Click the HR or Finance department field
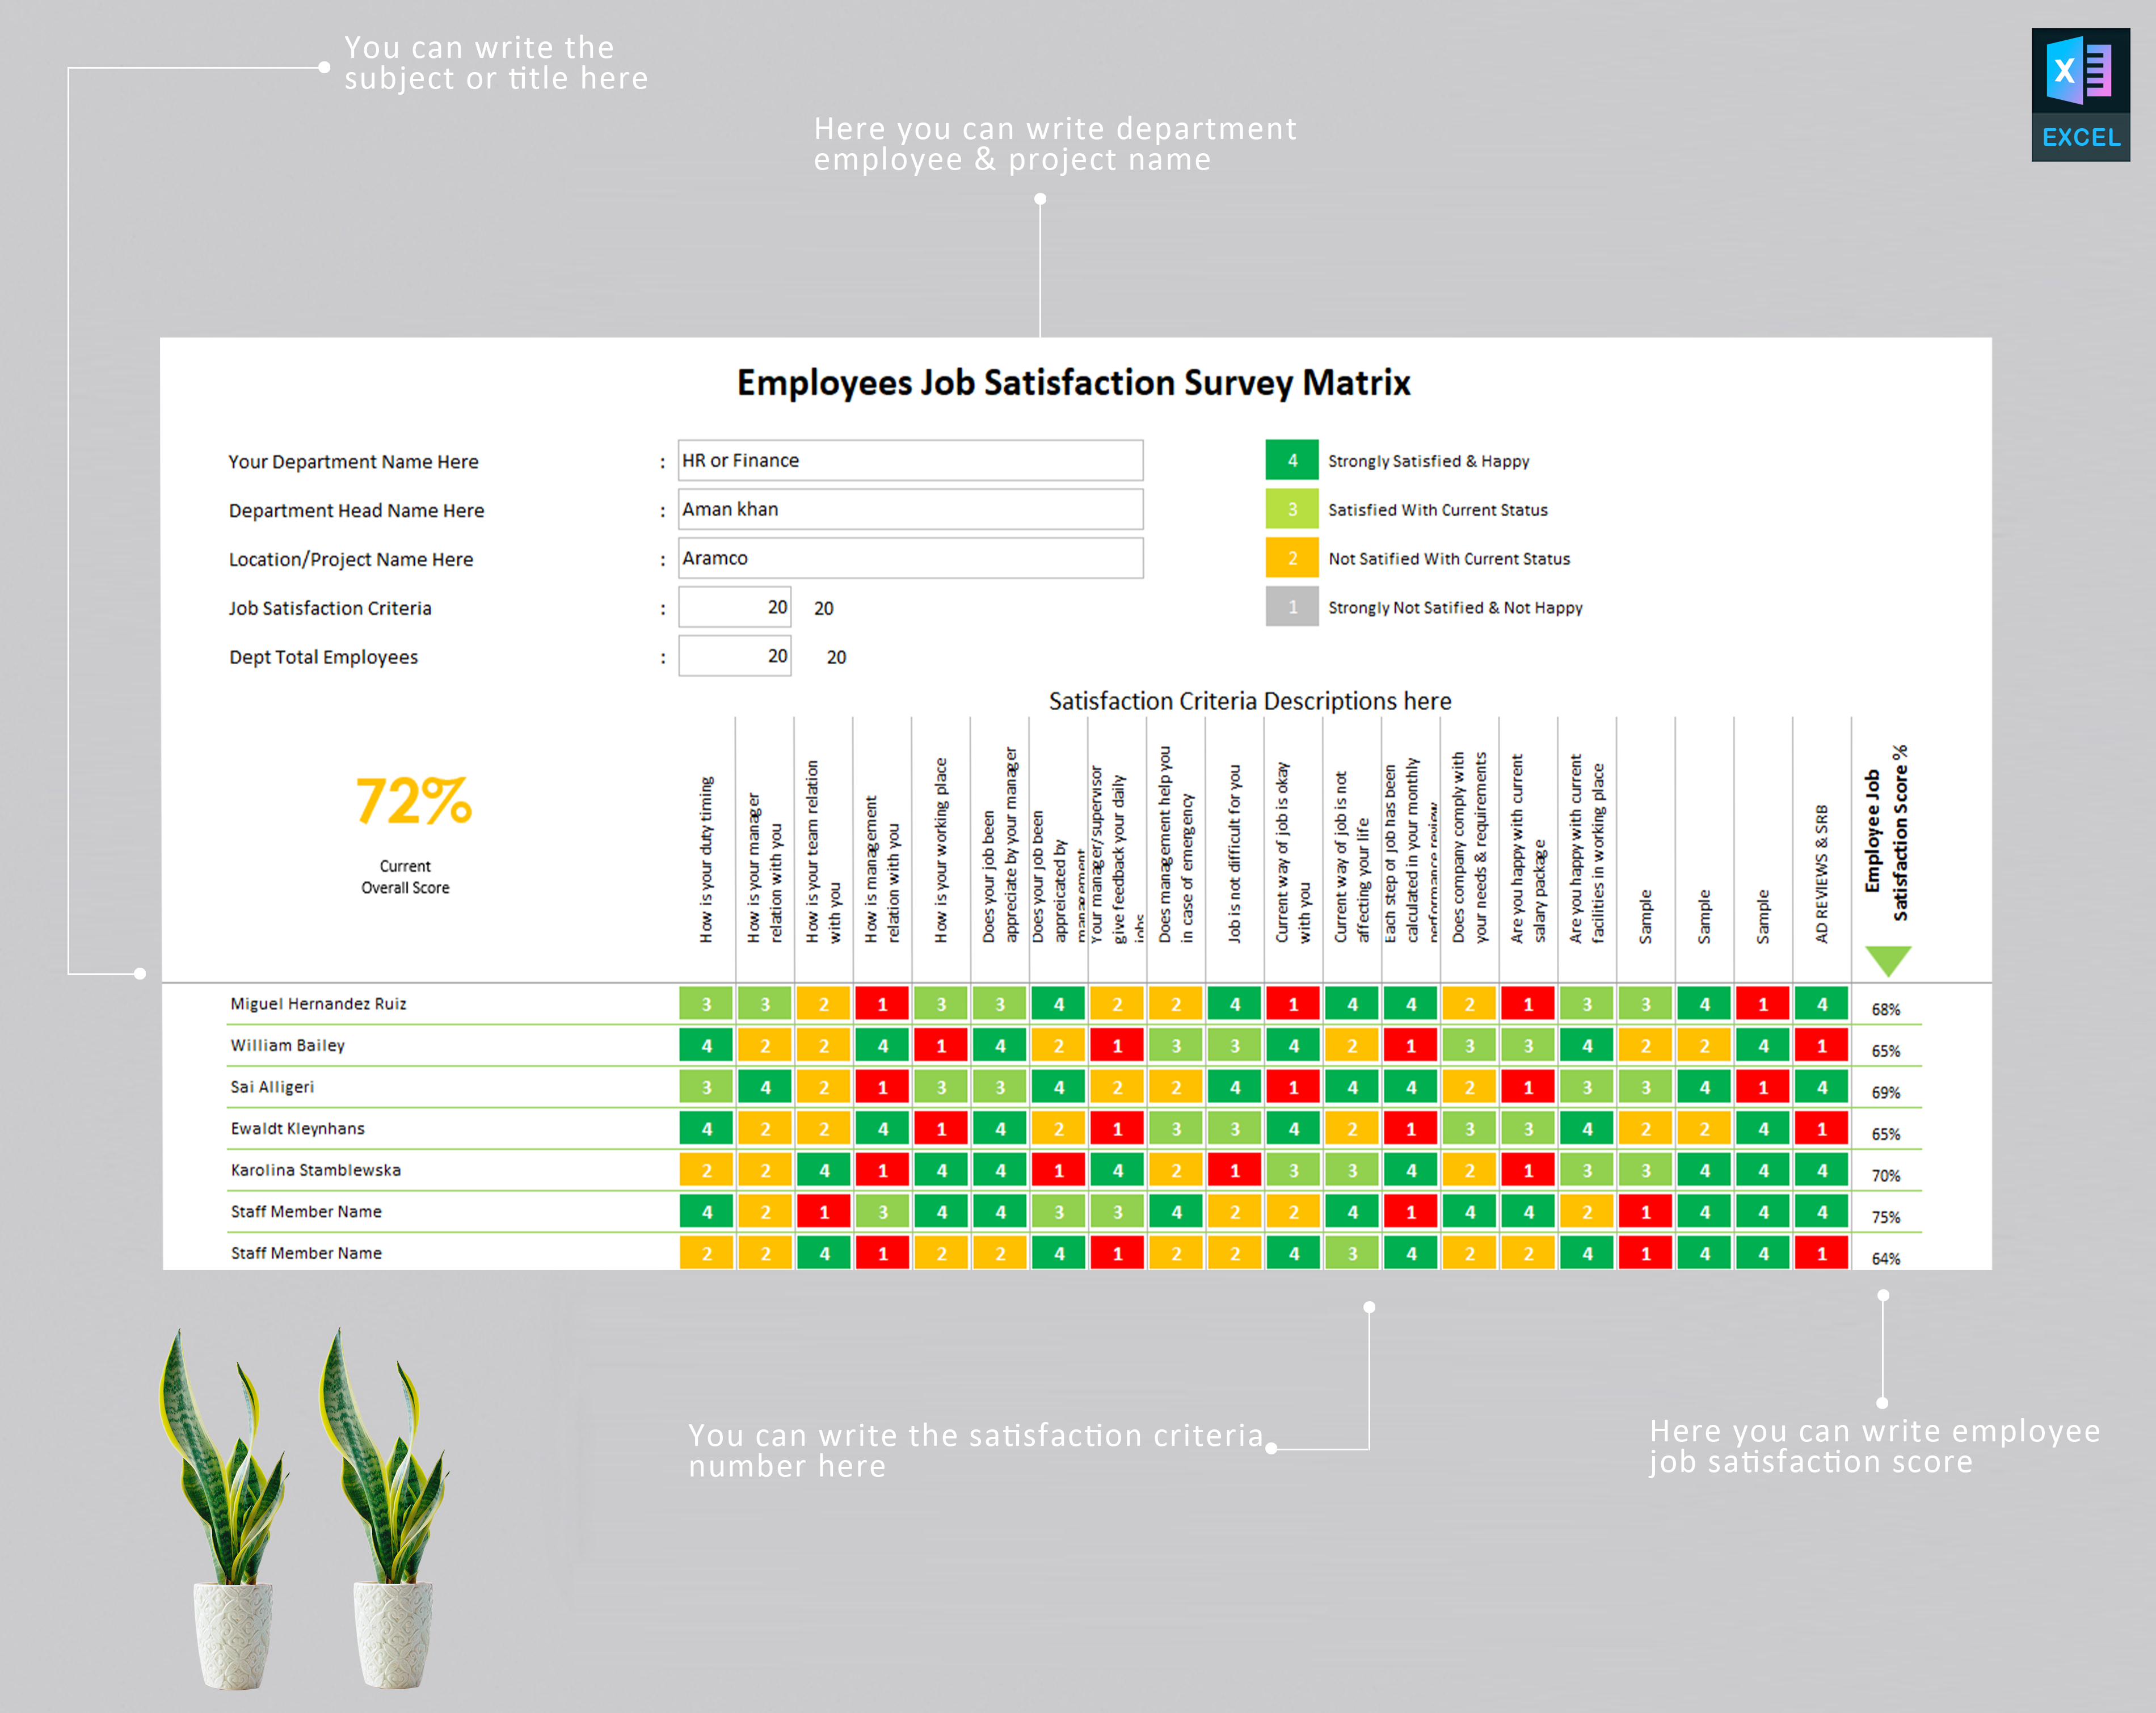The height and width of the screenshot is (1713, 2156). pos(911,460)
